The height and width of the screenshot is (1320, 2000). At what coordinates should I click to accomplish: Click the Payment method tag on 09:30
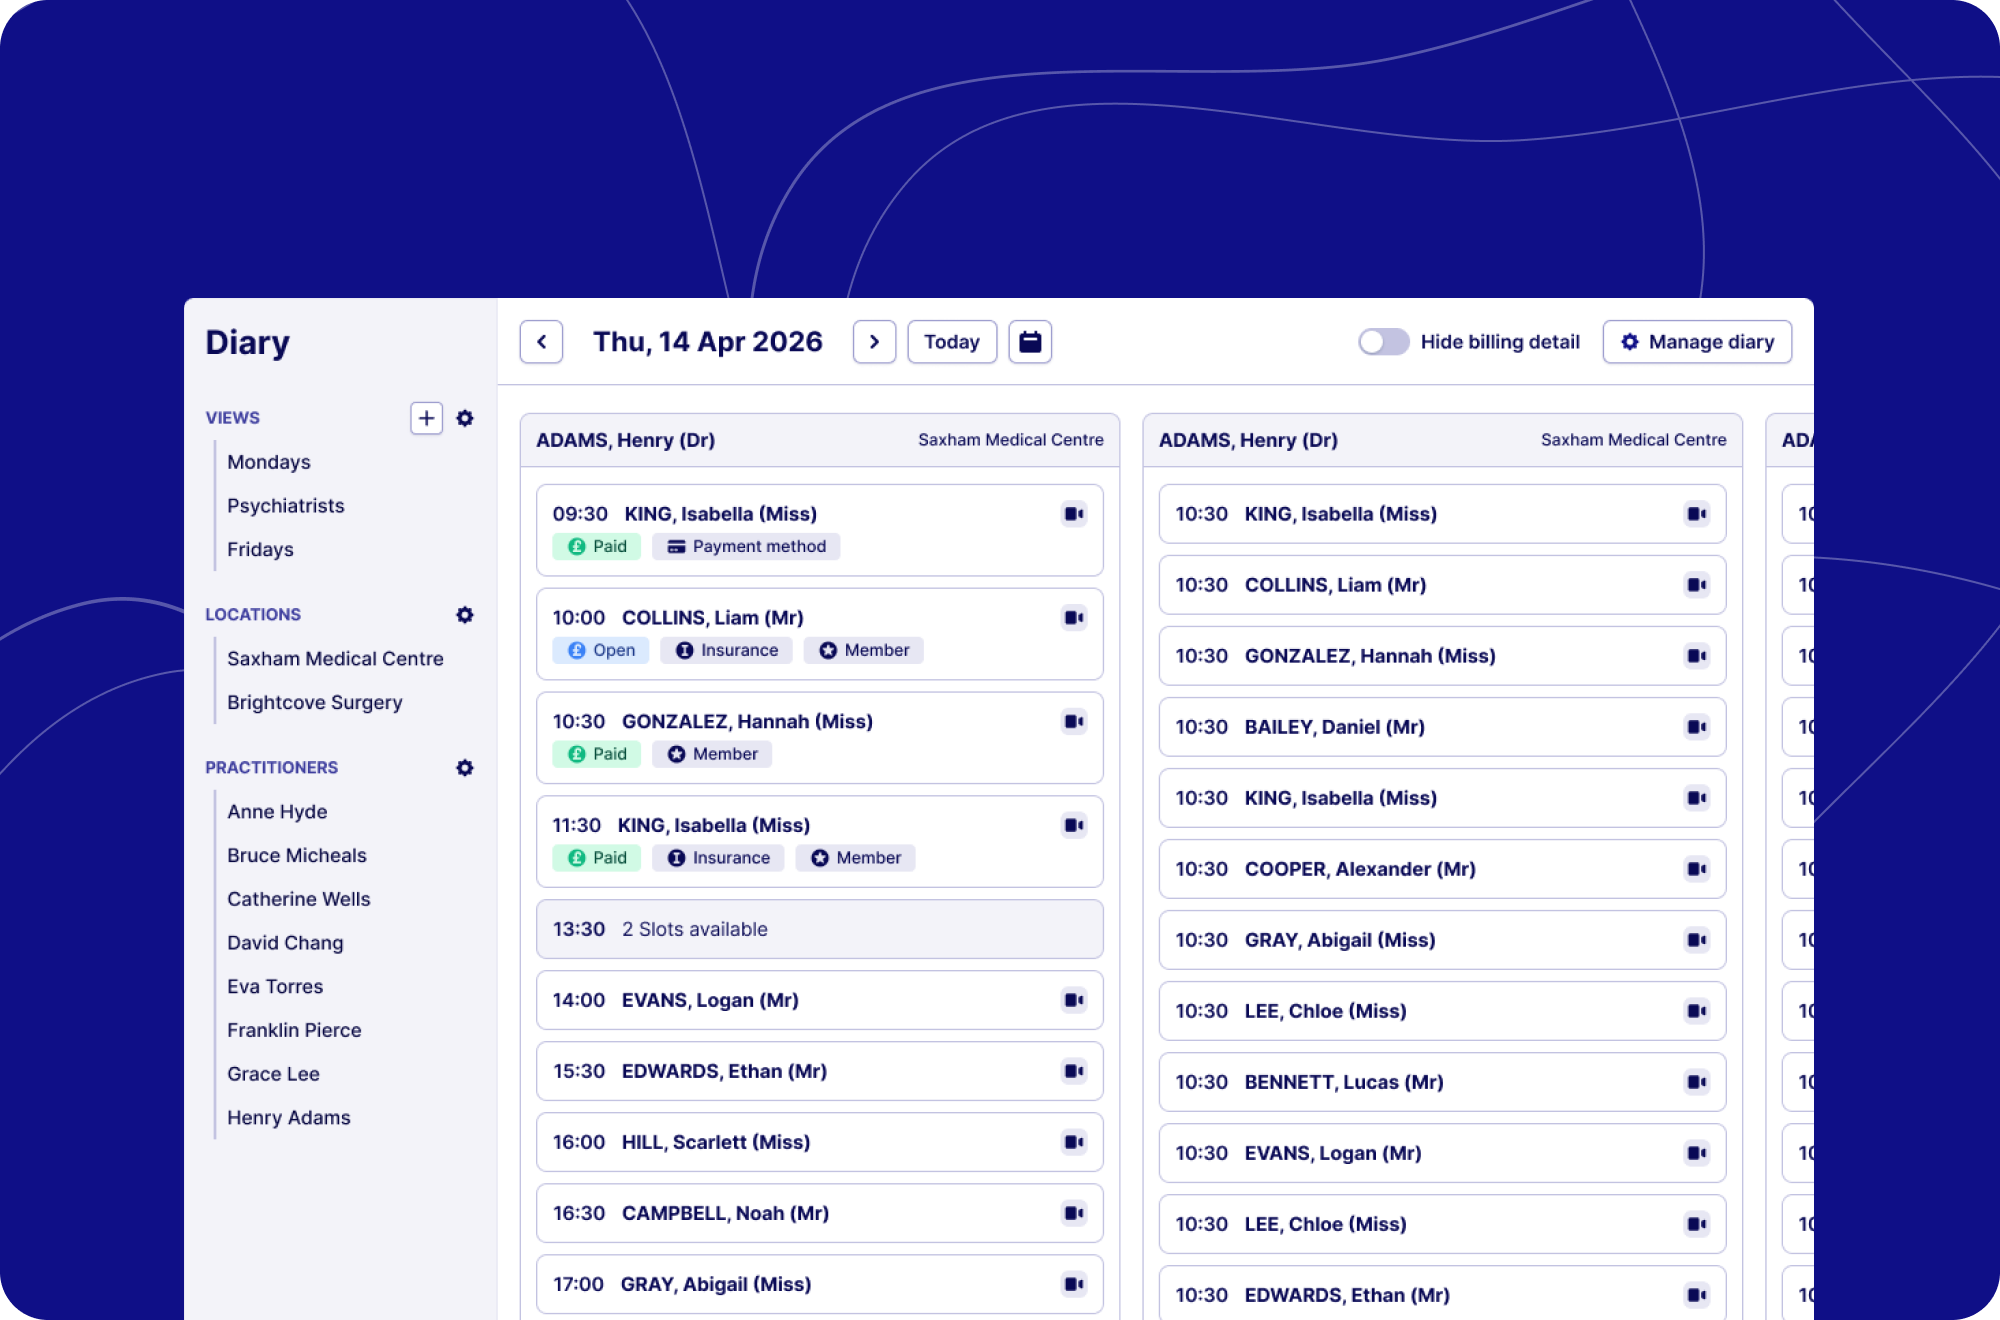point(746,546)
